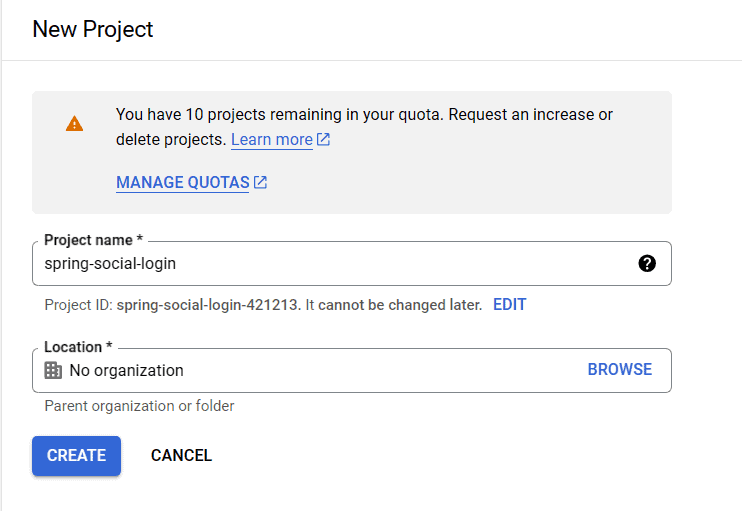Viewport: 742px width, 511px height.
Task: Click the orange warning triangle icon
Action: point(74,124)
